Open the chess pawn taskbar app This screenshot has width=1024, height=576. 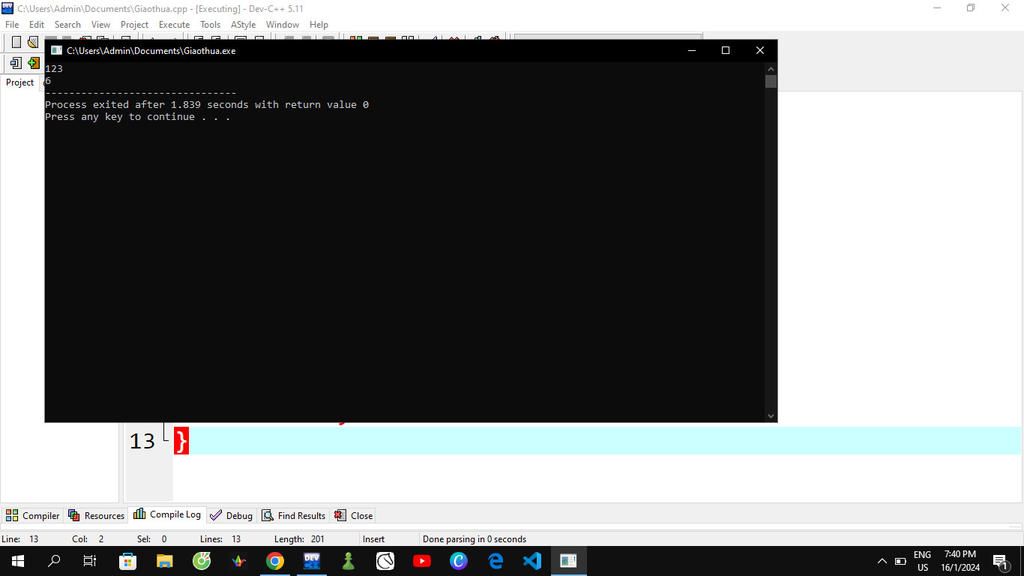click(x=348, y=561)
